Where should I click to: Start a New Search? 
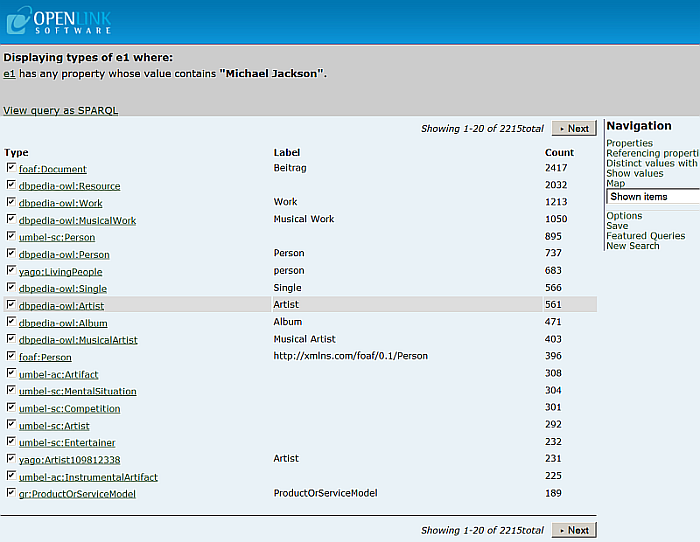pos(633,246)
